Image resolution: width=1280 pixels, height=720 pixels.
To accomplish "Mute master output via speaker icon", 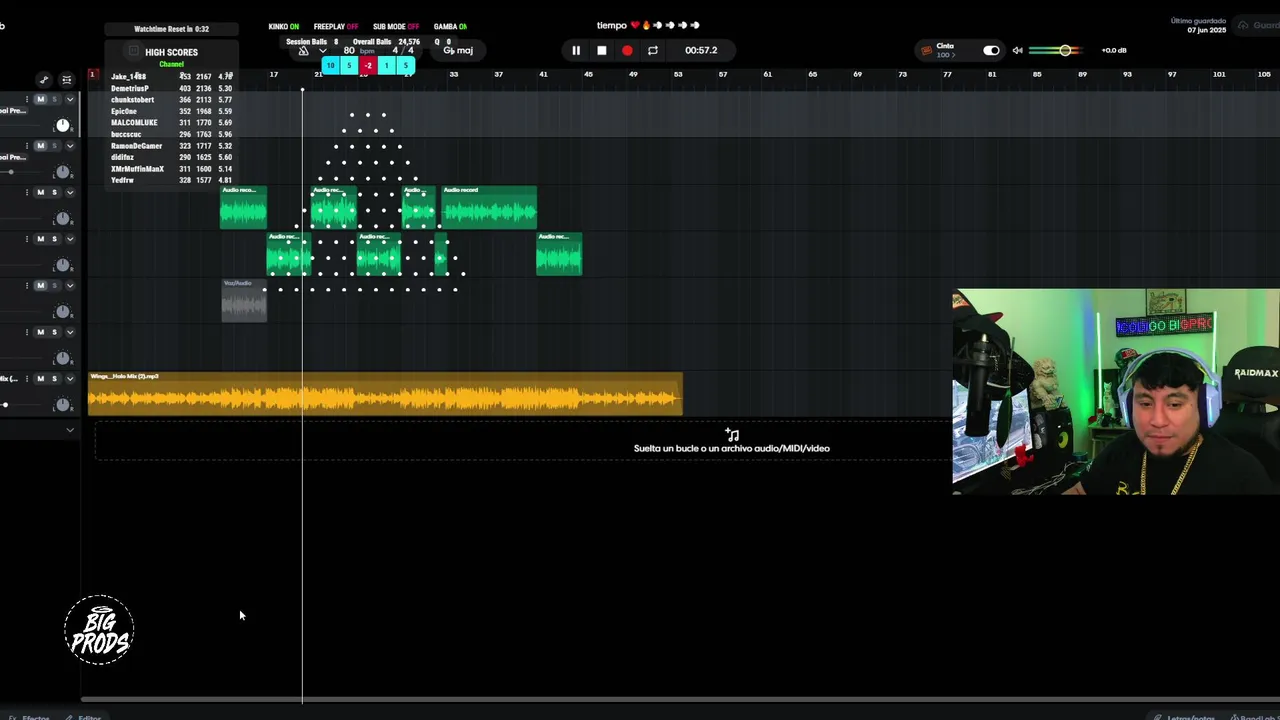I will (1017, 50).
